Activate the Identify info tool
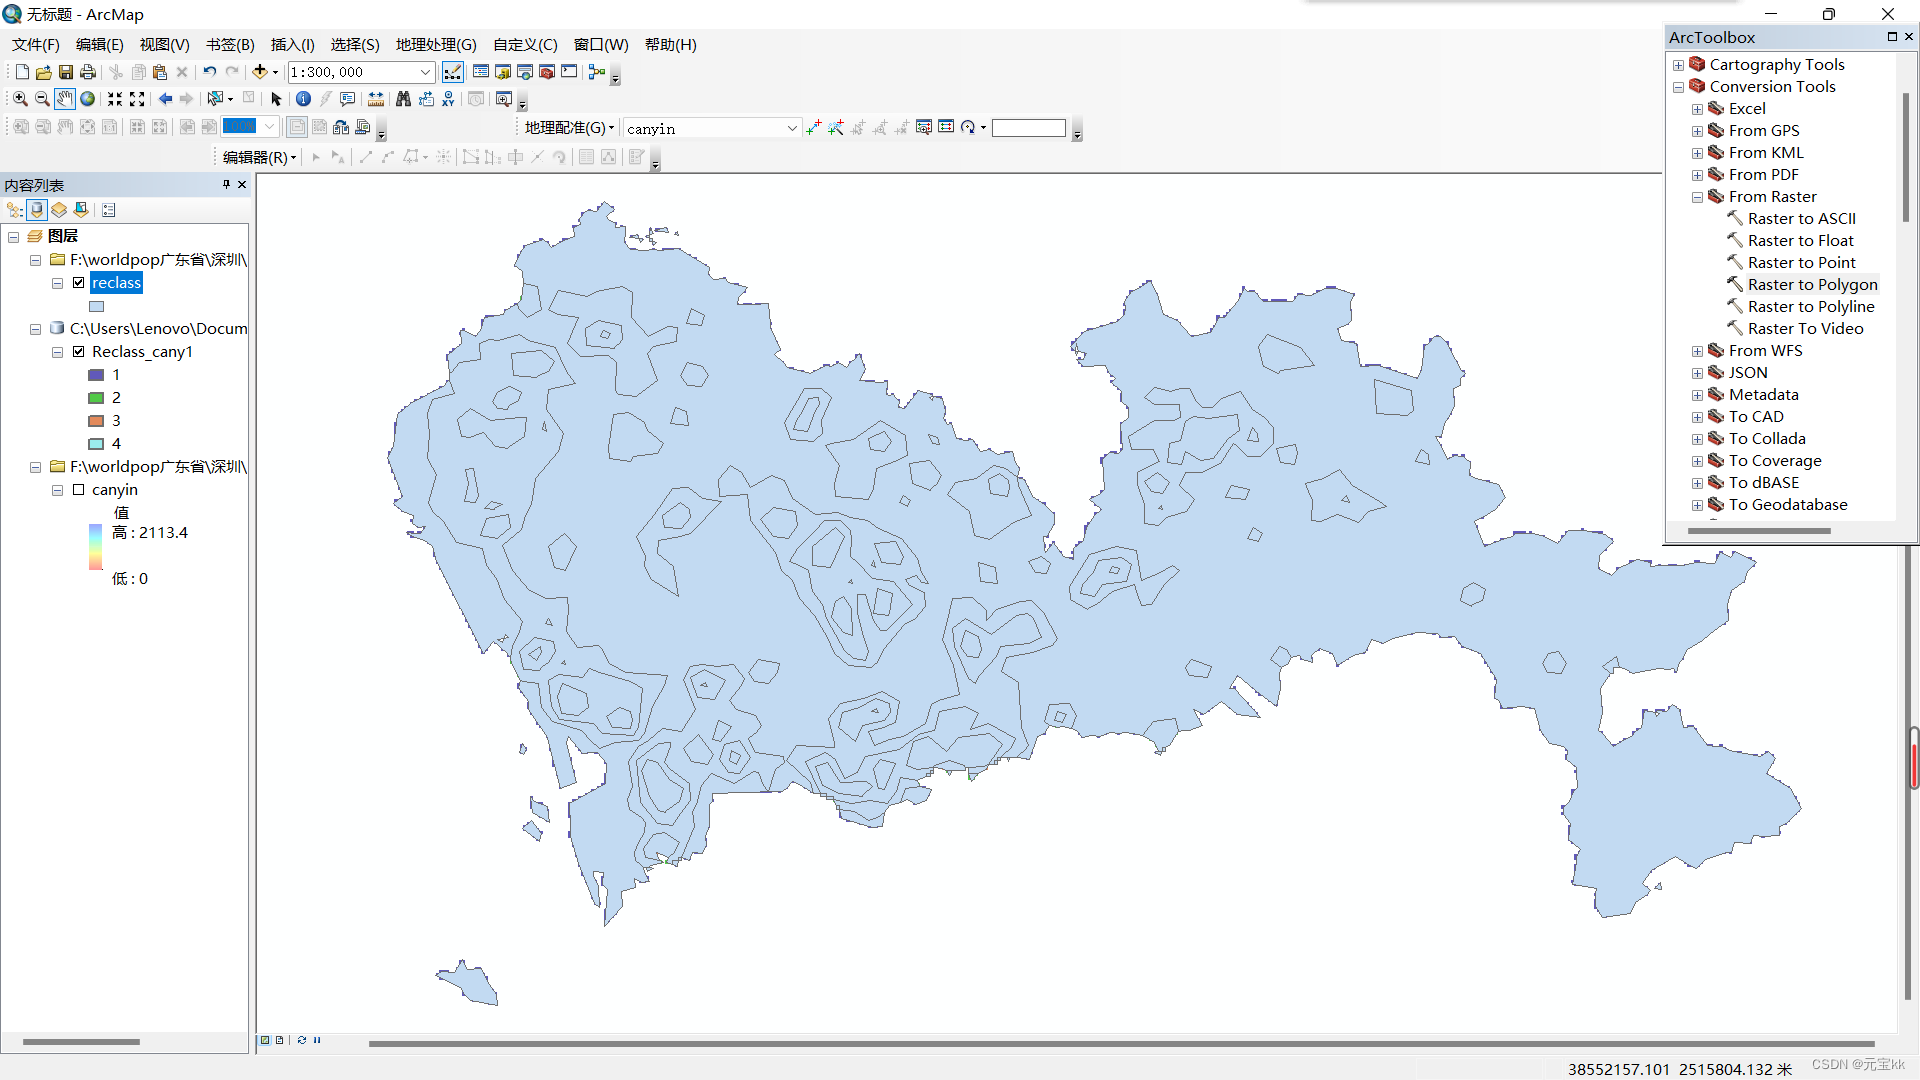Screen dimensions: 1920x1080 (x=303, y=99)
